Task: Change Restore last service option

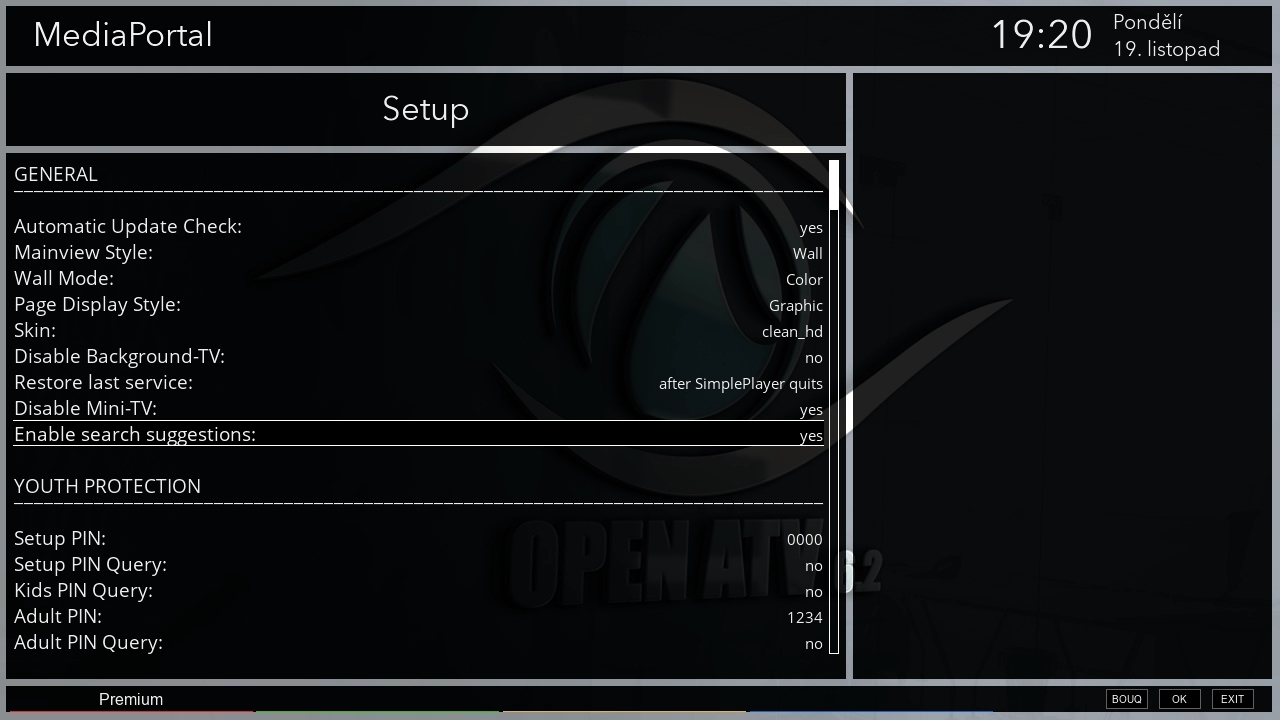Action: pyautogui.click(x=740, y=383)
